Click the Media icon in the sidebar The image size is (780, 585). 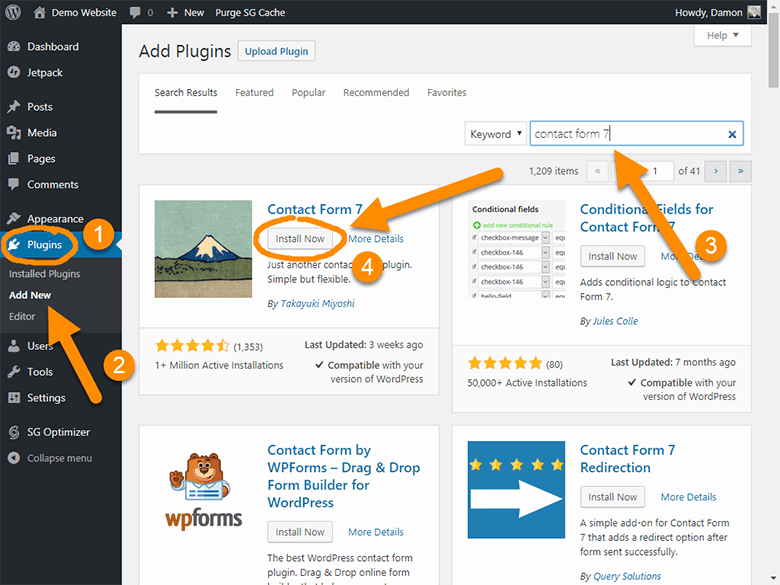coord(14,132)
